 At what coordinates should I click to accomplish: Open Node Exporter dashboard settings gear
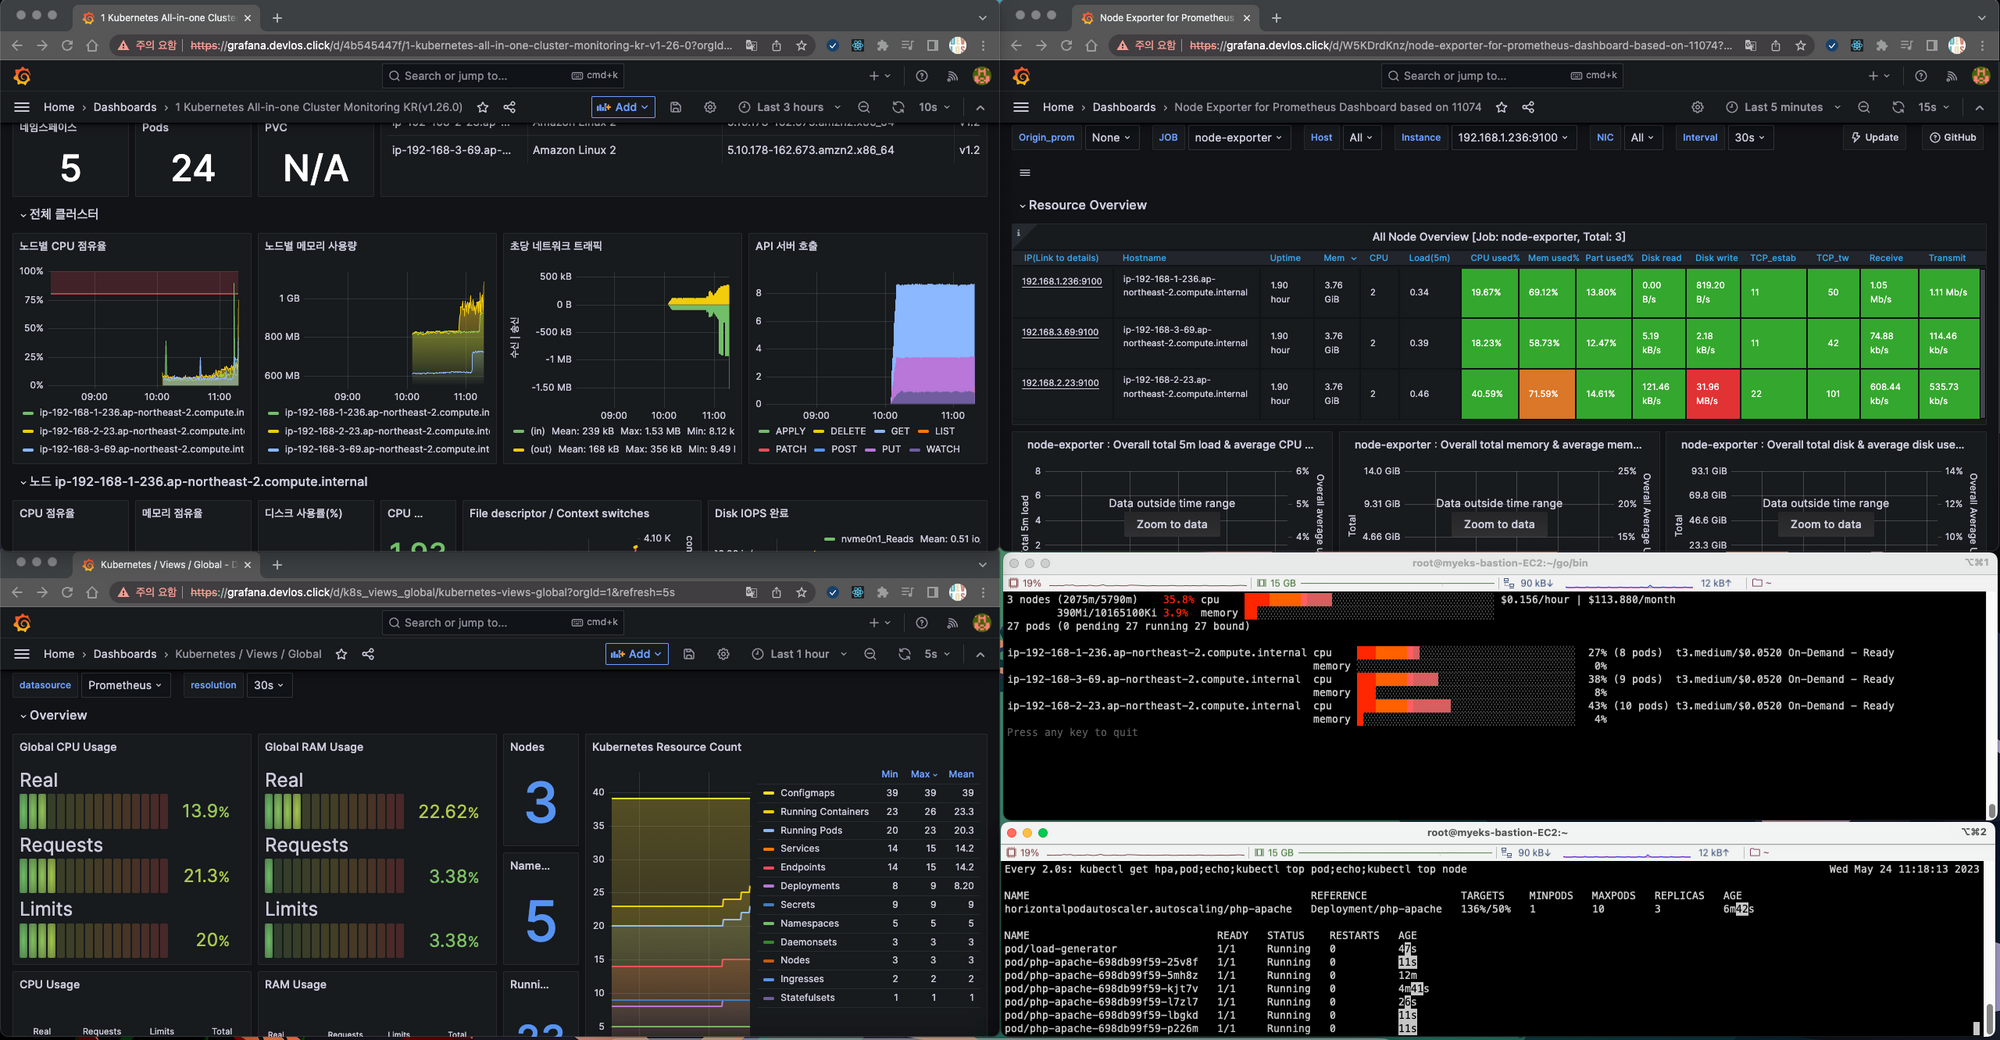(1697, 107)
